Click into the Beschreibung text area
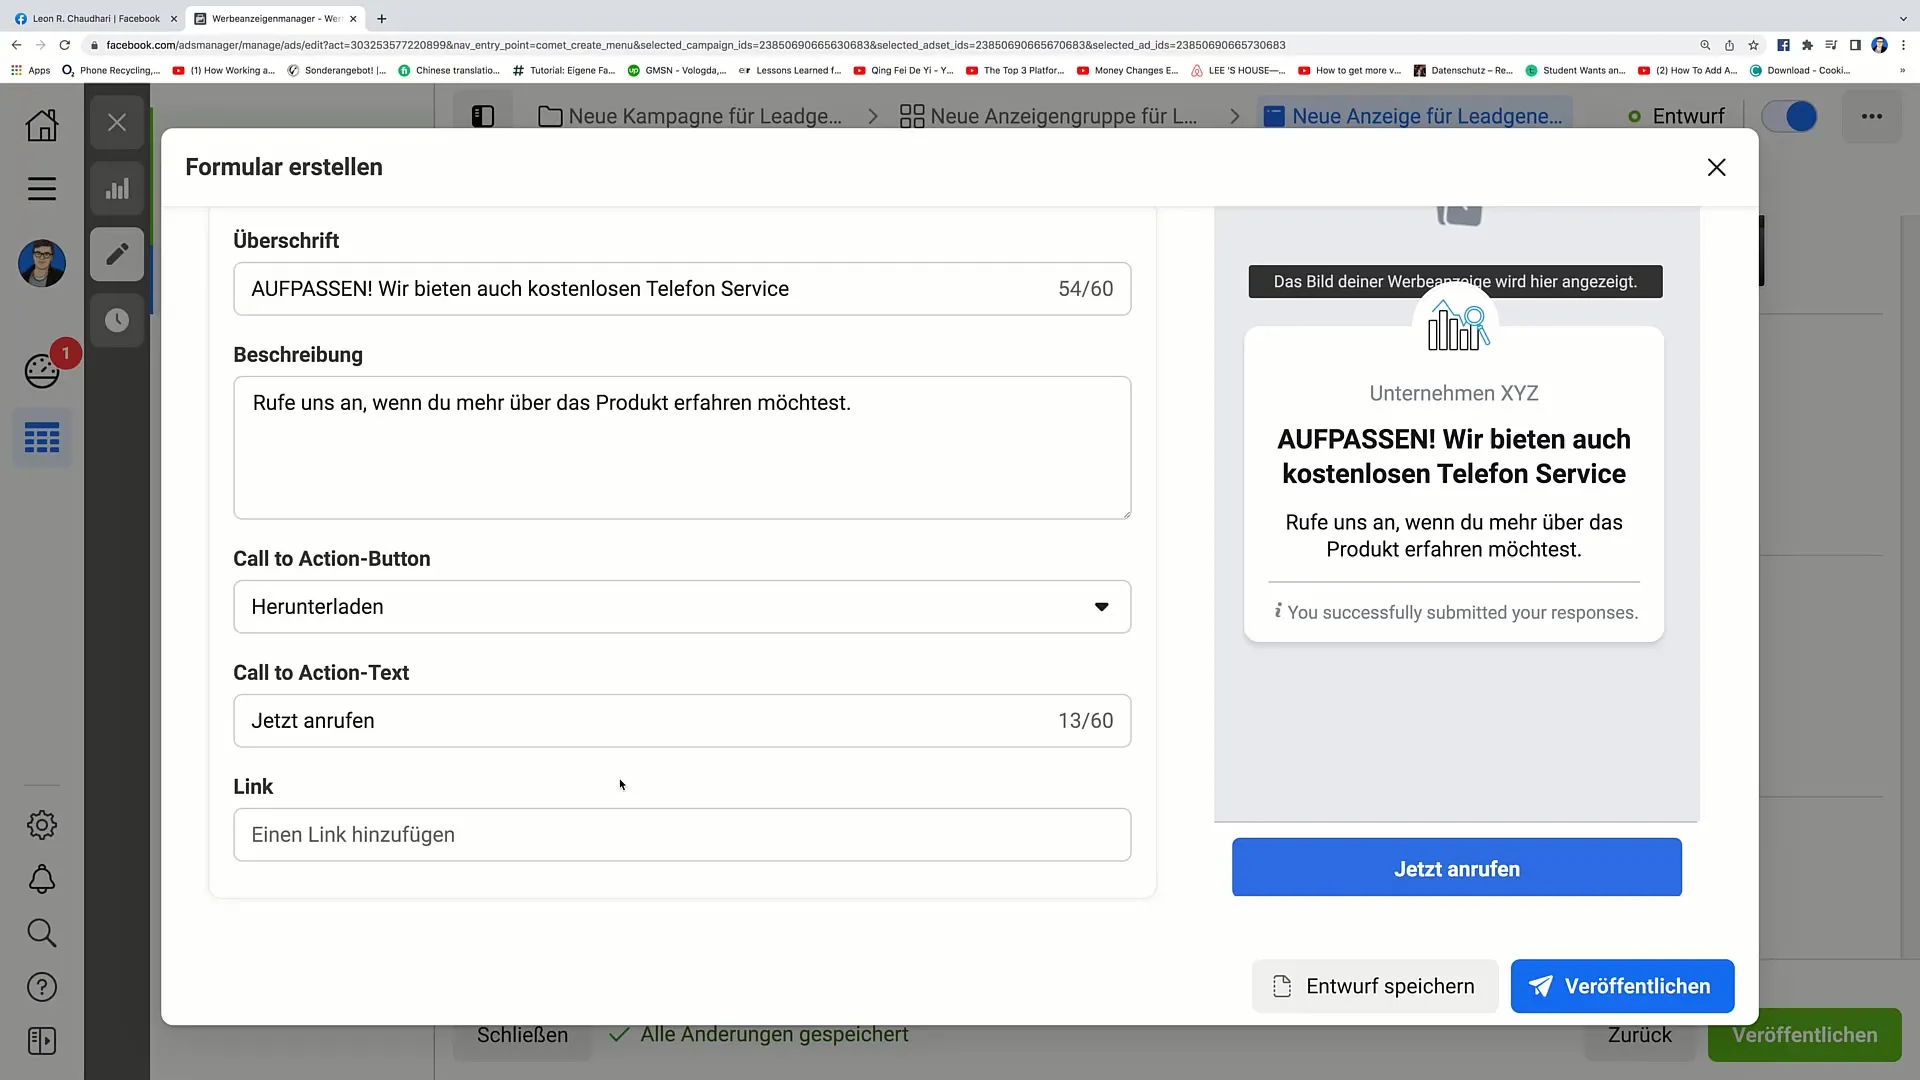Screen dimensions: 1920x1080 [x=682, y=448]
